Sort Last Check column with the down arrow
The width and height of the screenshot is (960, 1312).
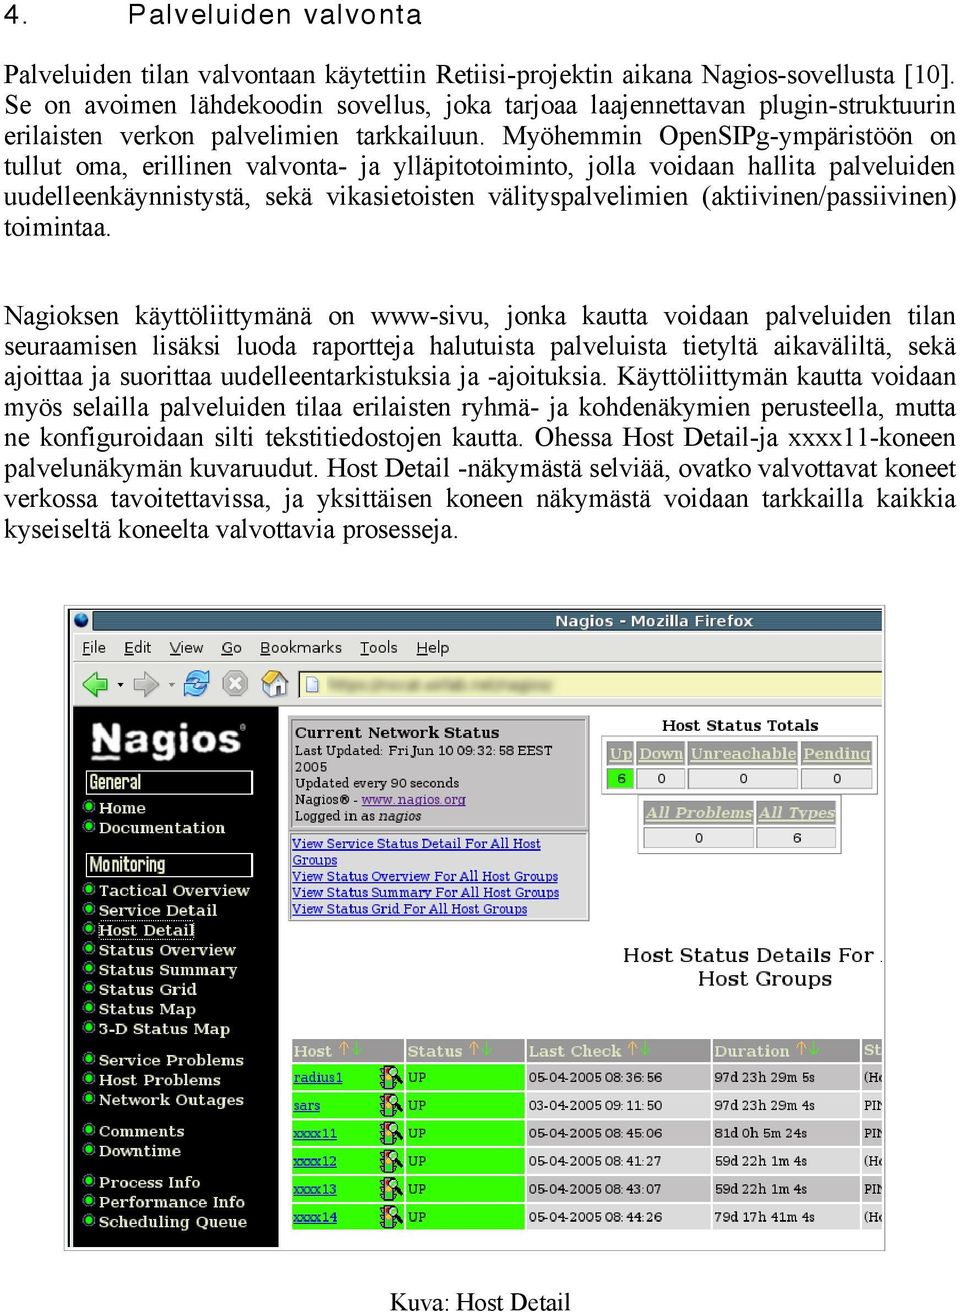coord(645,1049)
